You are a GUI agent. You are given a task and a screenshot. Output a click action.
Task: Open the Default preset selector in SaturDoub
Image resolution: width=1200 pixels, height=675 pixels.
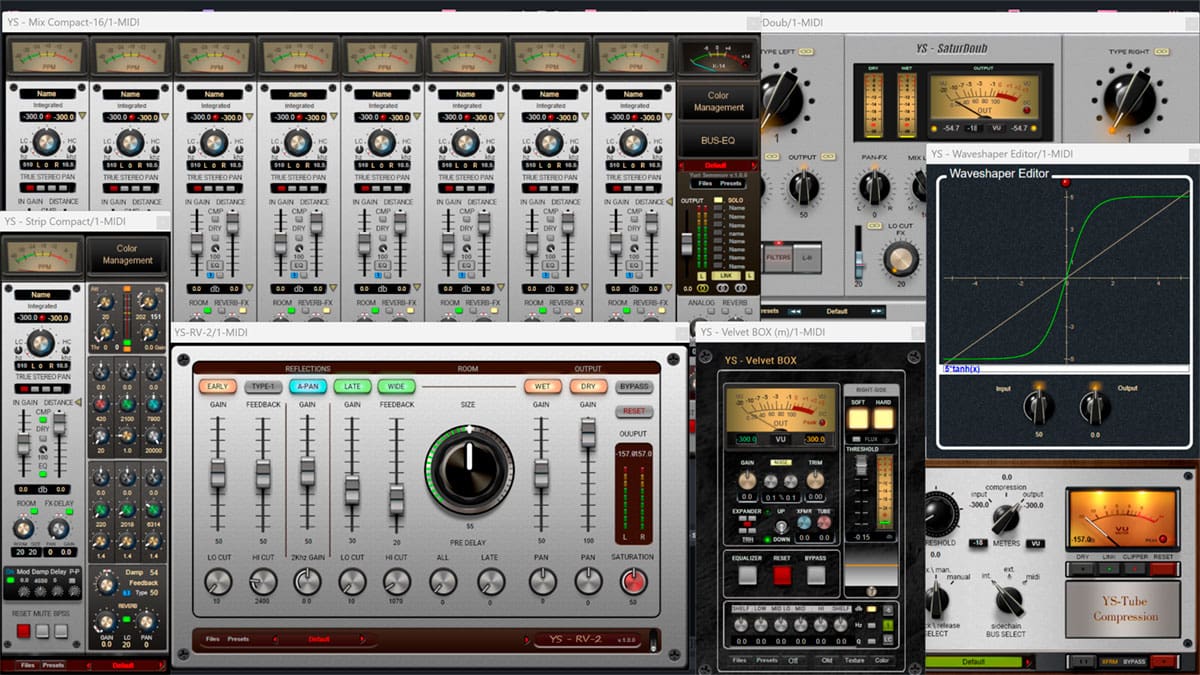tap(836, 311)
